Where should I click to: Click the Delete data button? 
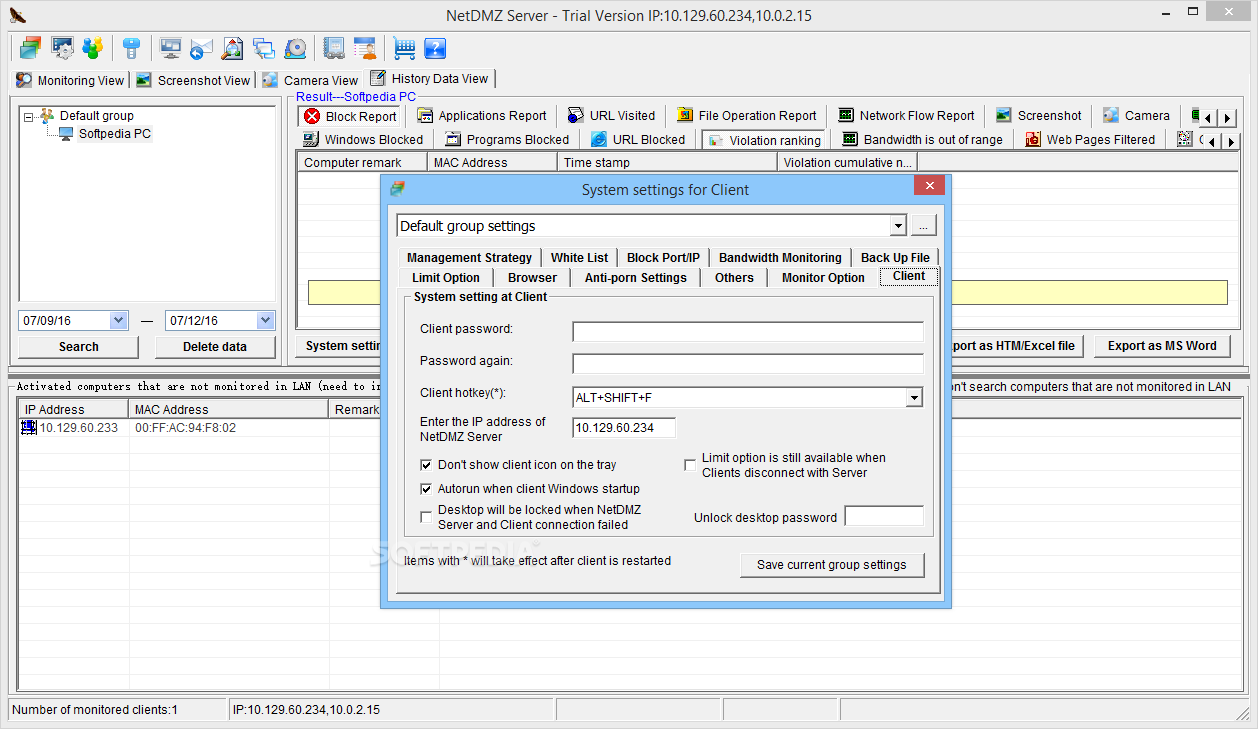point(215,347)
